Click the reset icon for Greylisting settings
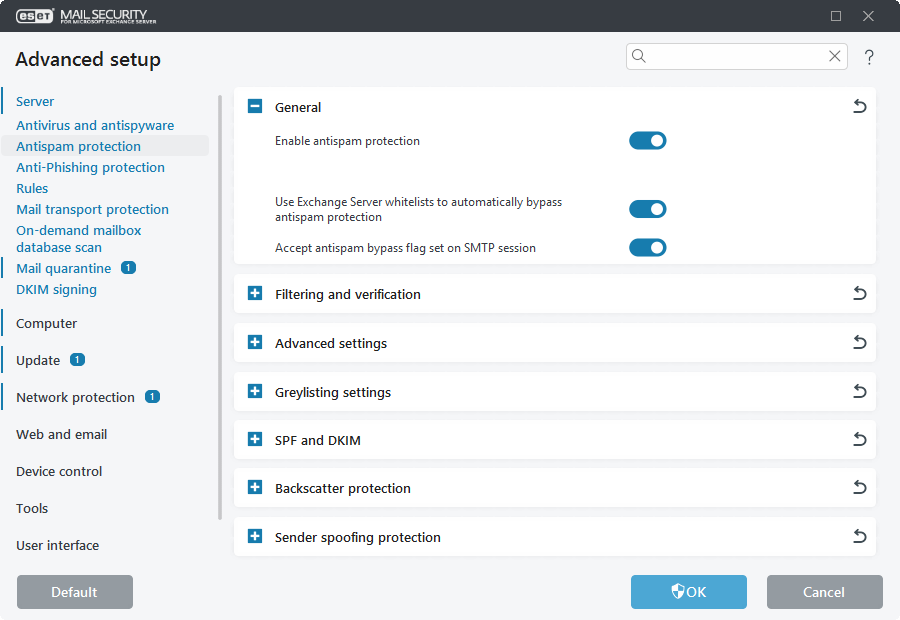This screenshot has width=900, height=620. 859,390
